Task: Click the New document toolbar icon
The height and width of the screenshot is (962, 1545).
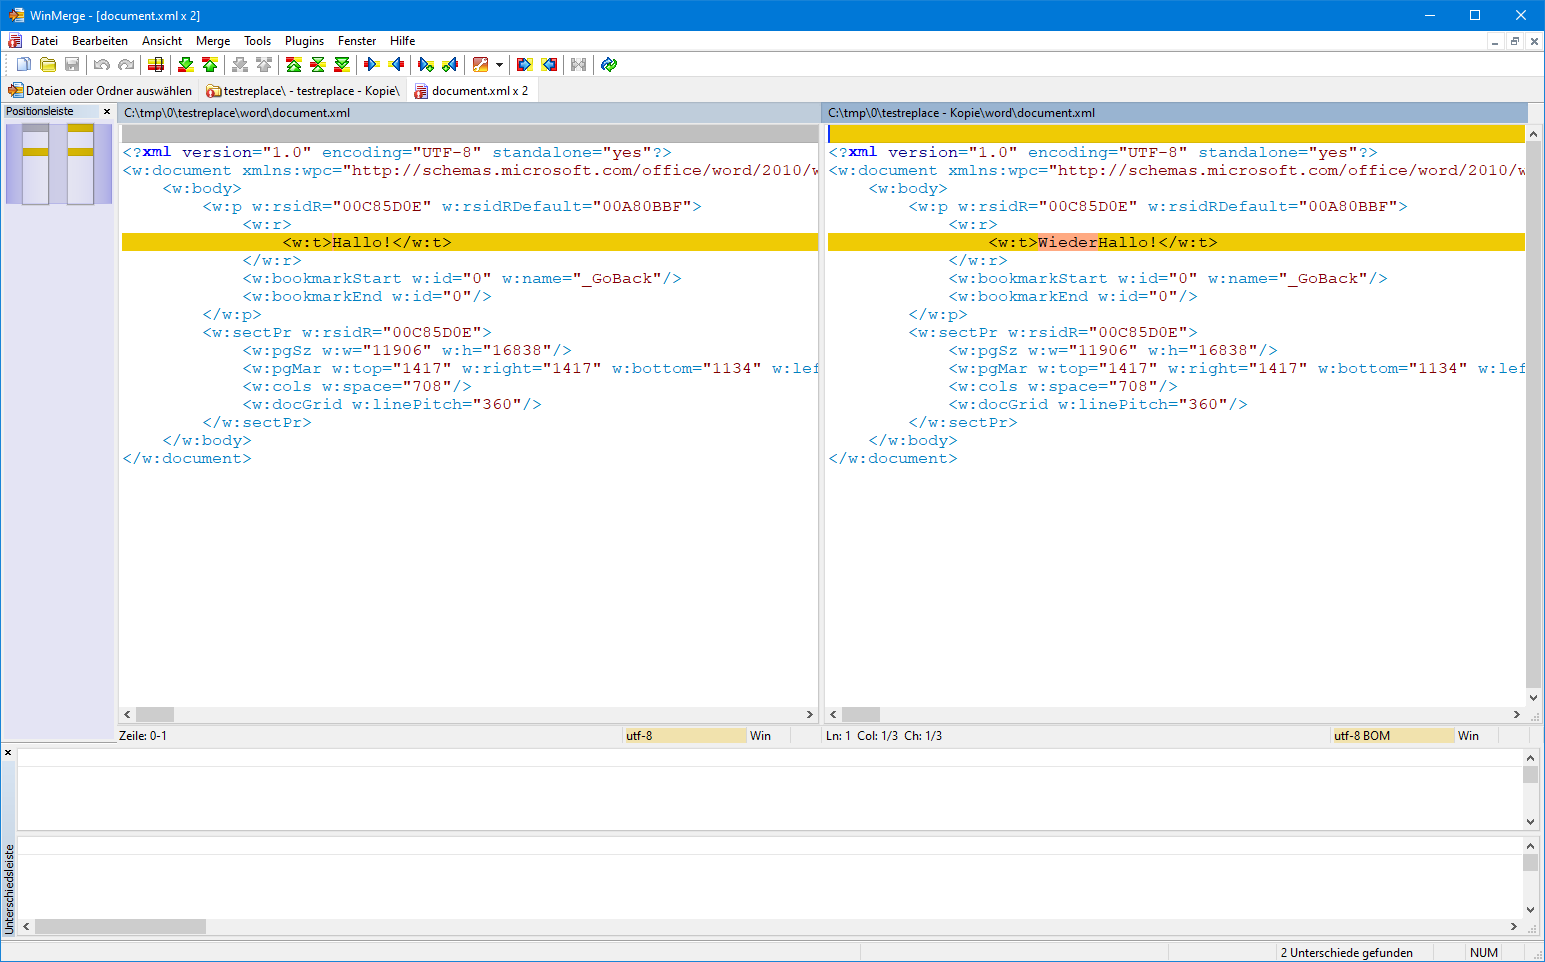Action: point(24,65)
